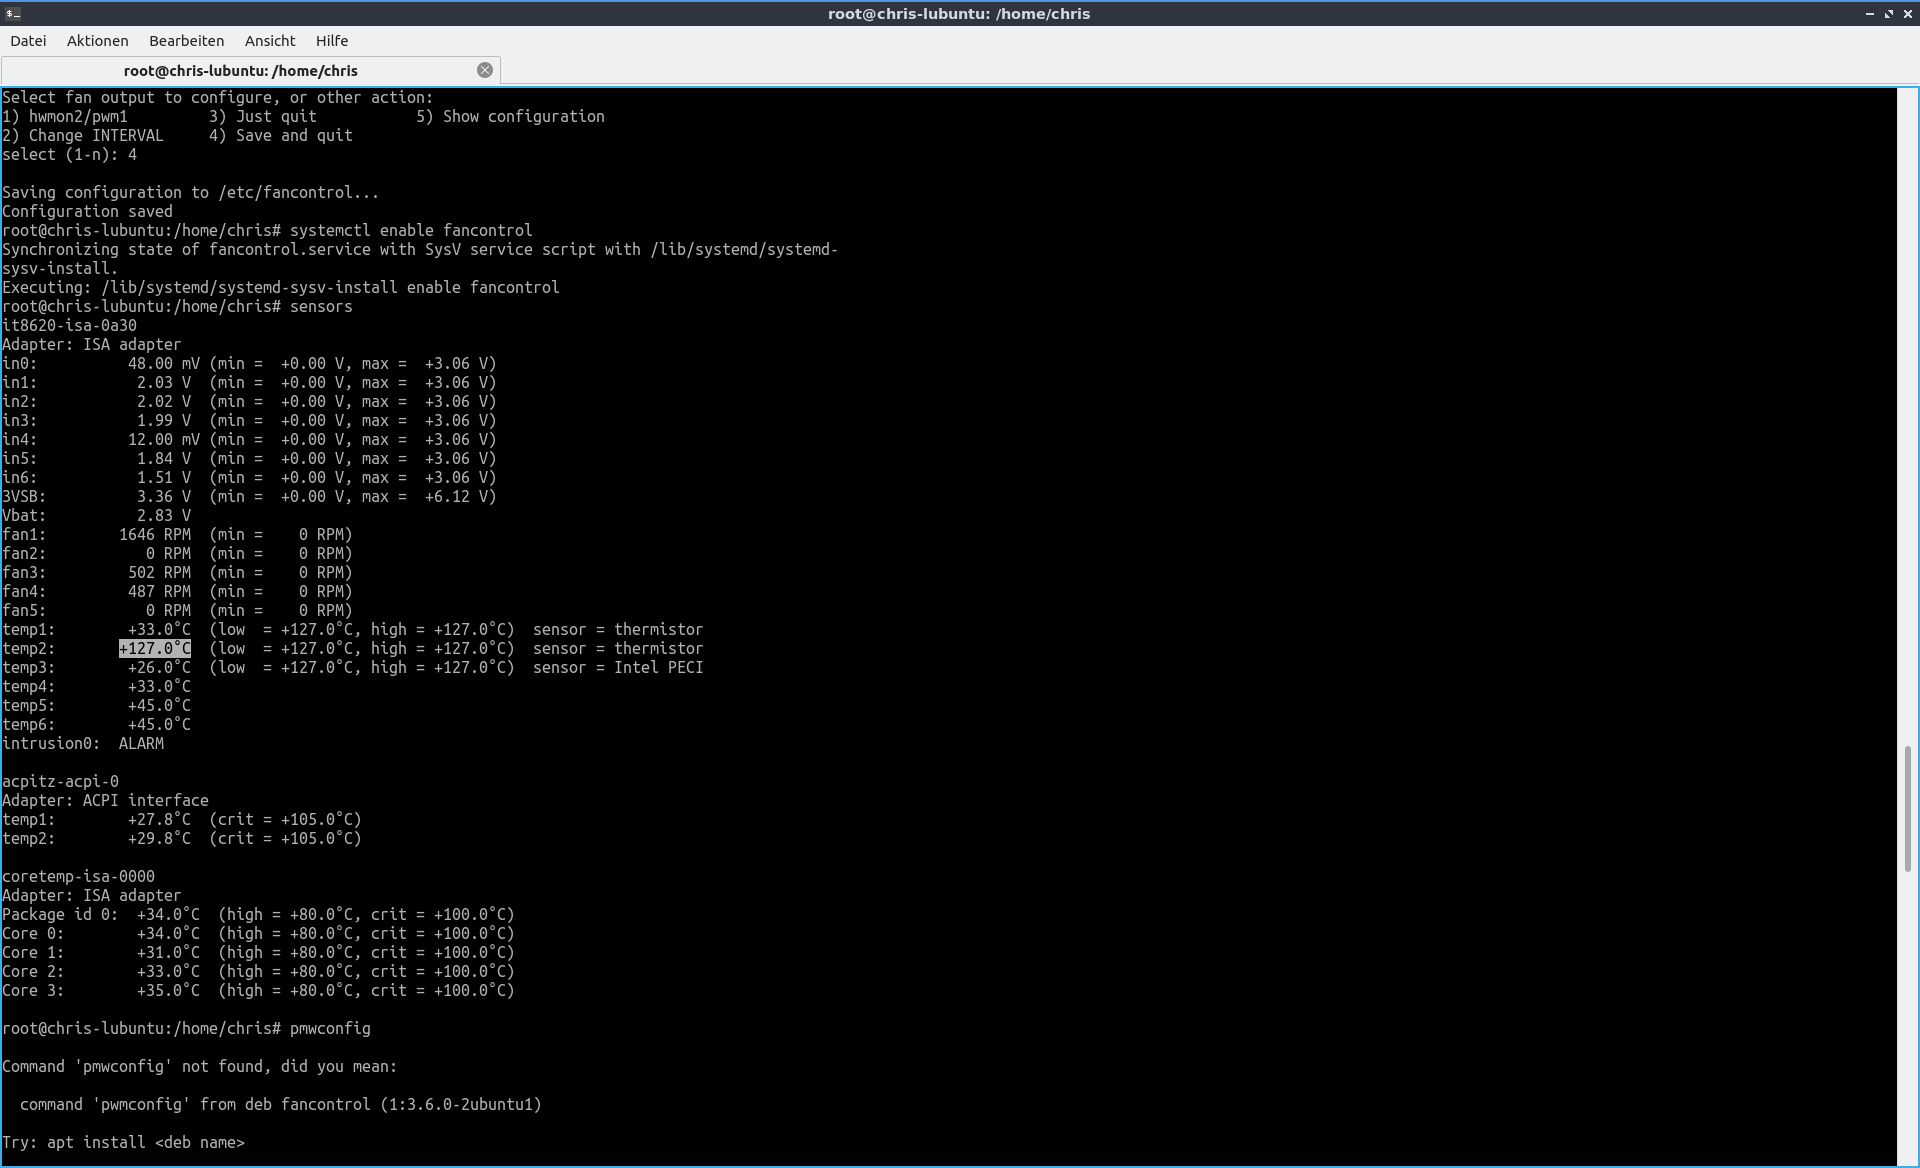Image resolution: width=1920 pixels, height=1168 pixels.
Task: Select the root@chris-lubuntu: /home/chris tab
Action: 240,71
